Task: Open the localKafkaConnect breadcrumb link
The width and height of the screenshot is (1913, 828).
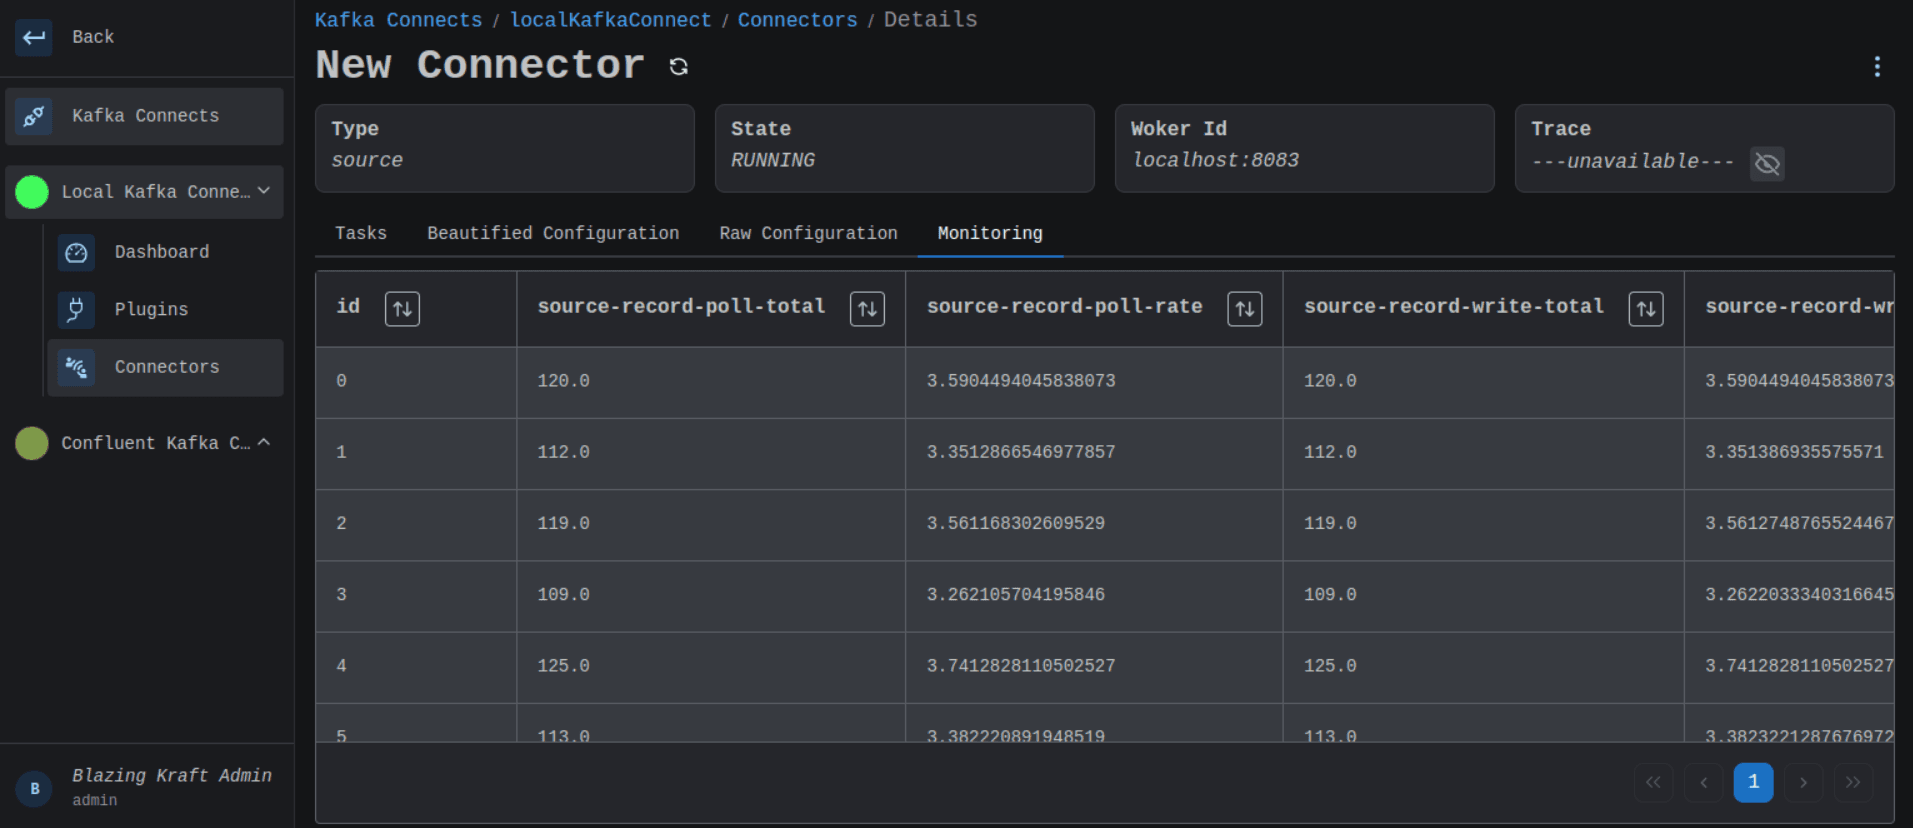Action: point(610,20)
